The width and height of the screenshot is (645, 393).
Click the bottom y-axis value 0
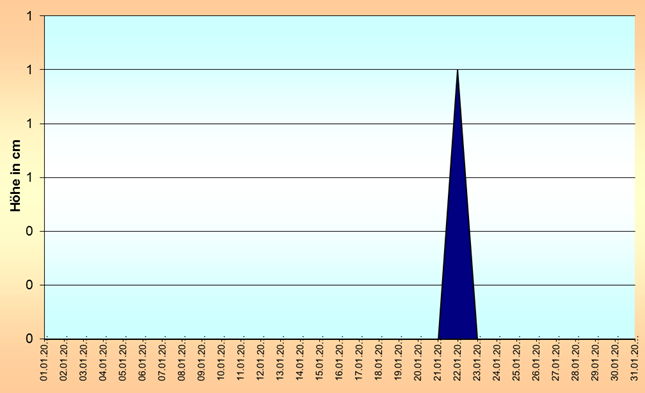29,339
